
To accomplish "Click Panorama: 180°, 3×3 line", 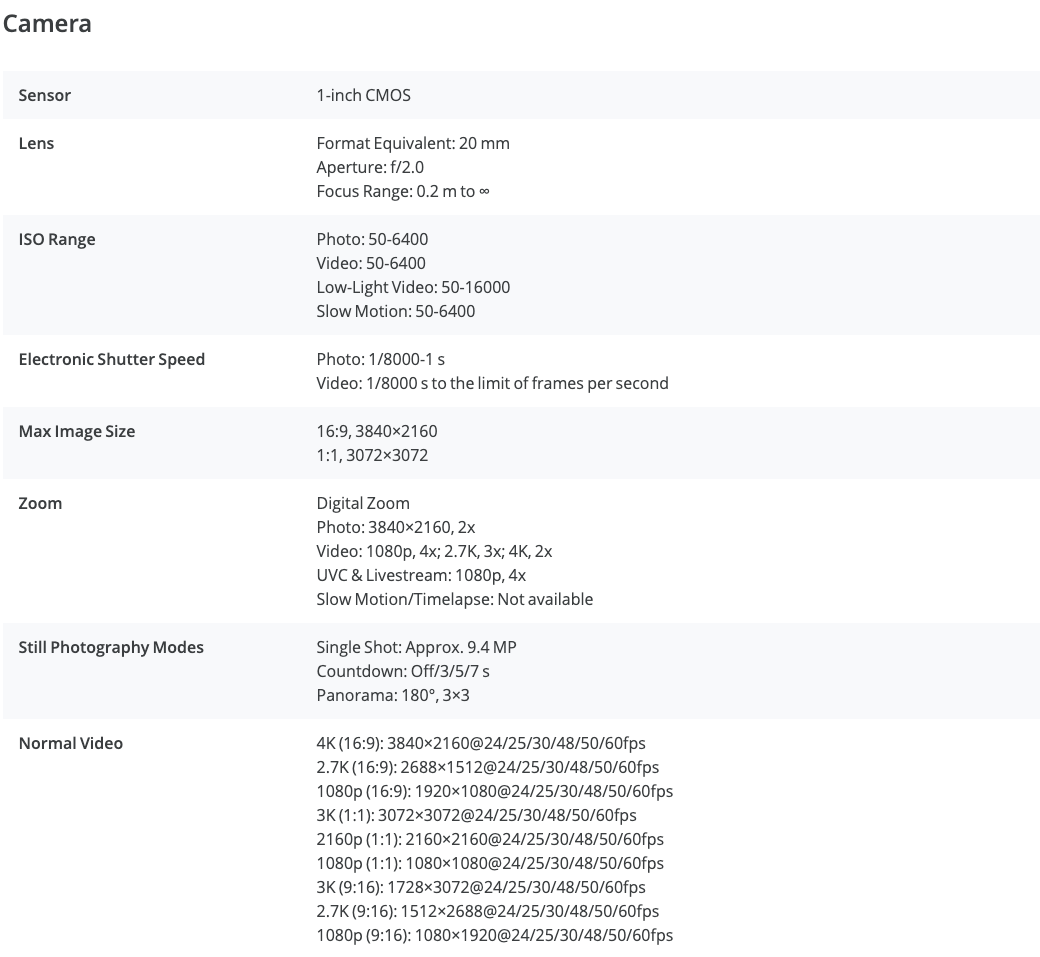I will click(393, 695).
